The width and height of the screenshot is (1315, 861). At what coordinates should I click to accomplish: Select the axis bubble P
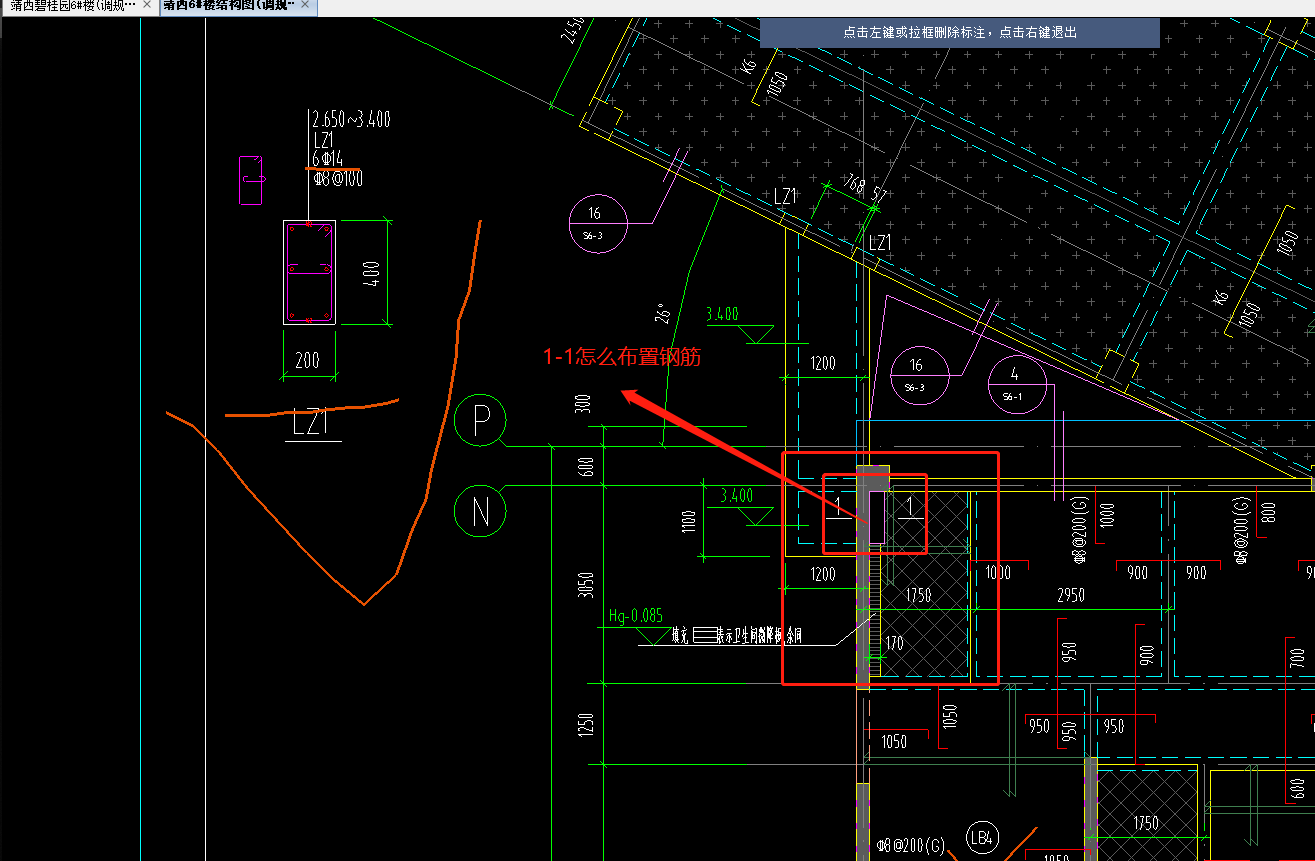click(x=480, y=422)
